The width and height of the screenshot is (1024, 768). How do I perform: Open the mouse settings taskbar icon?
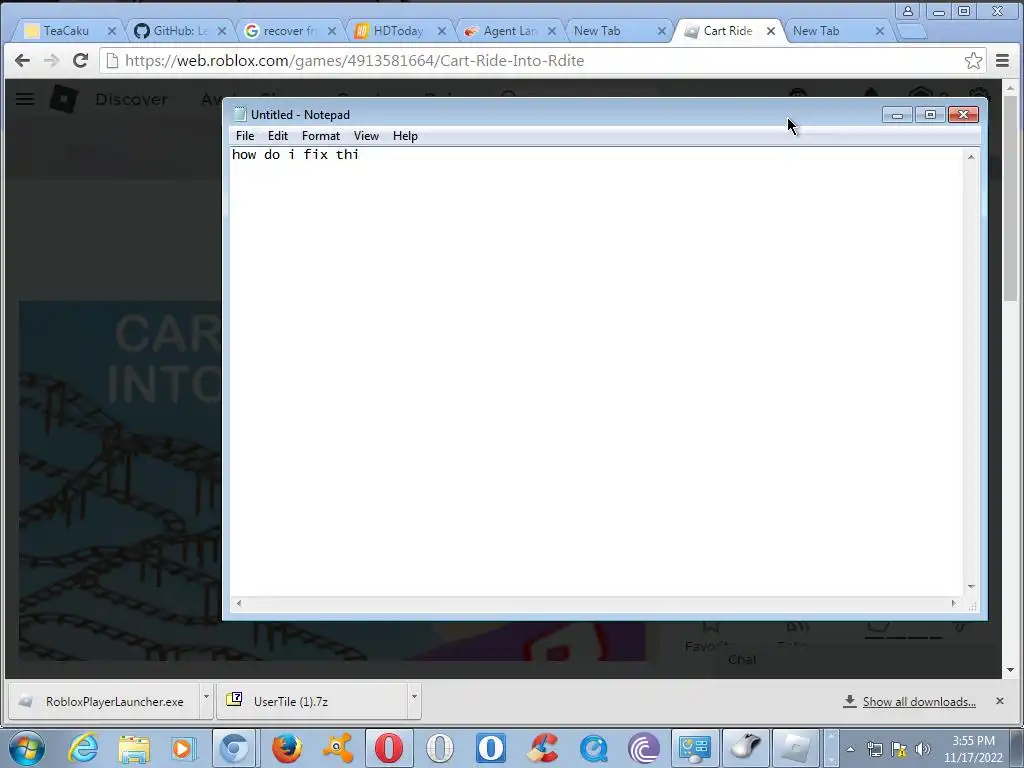(746, 748)
